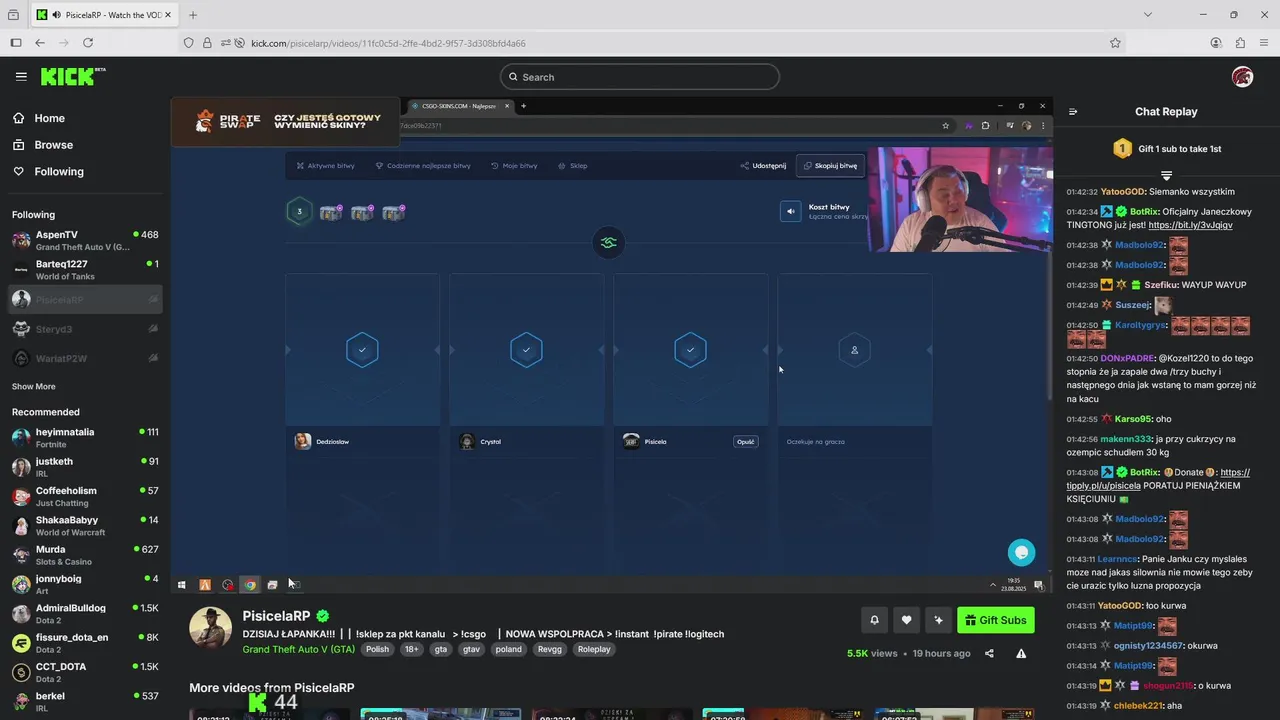Screen dimensions: 1280x720
Task: Select the PisicelaRP browser tab
Action: (103, 15)
